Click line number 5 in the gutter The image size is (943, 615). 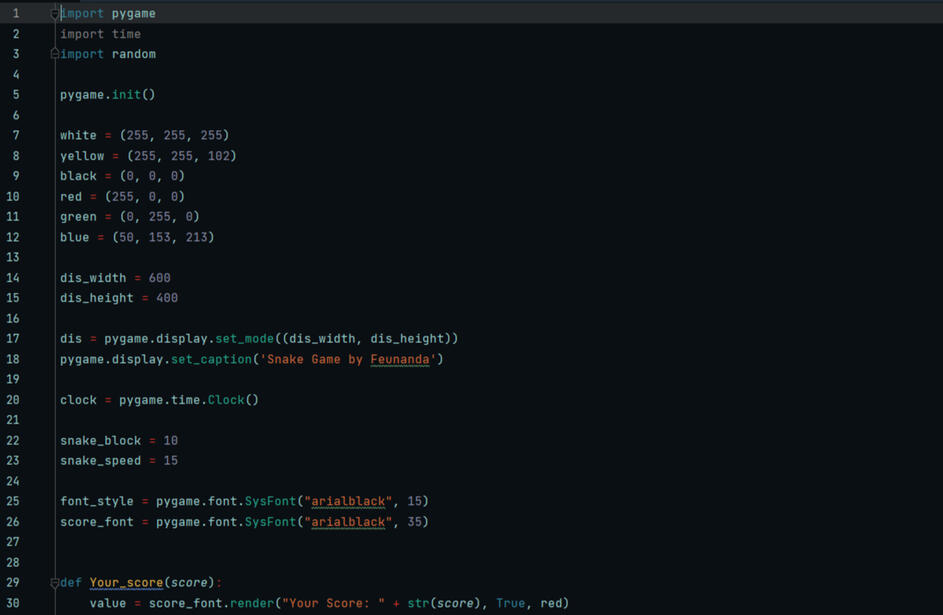point(15,95)
